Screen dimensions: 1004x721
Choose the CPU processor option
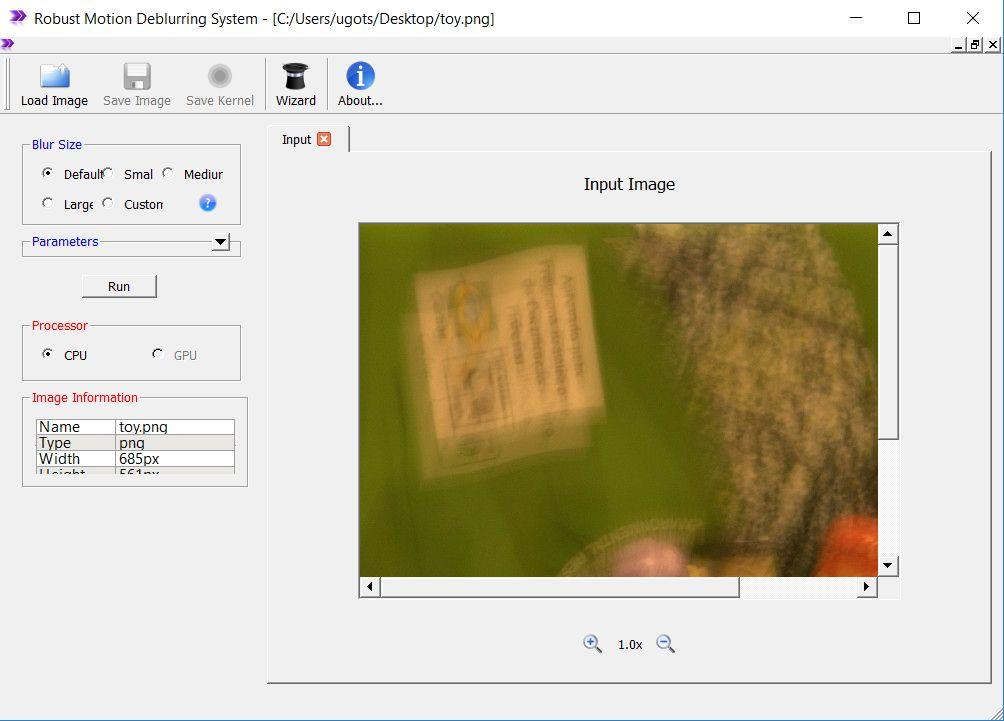pos(47,353)
